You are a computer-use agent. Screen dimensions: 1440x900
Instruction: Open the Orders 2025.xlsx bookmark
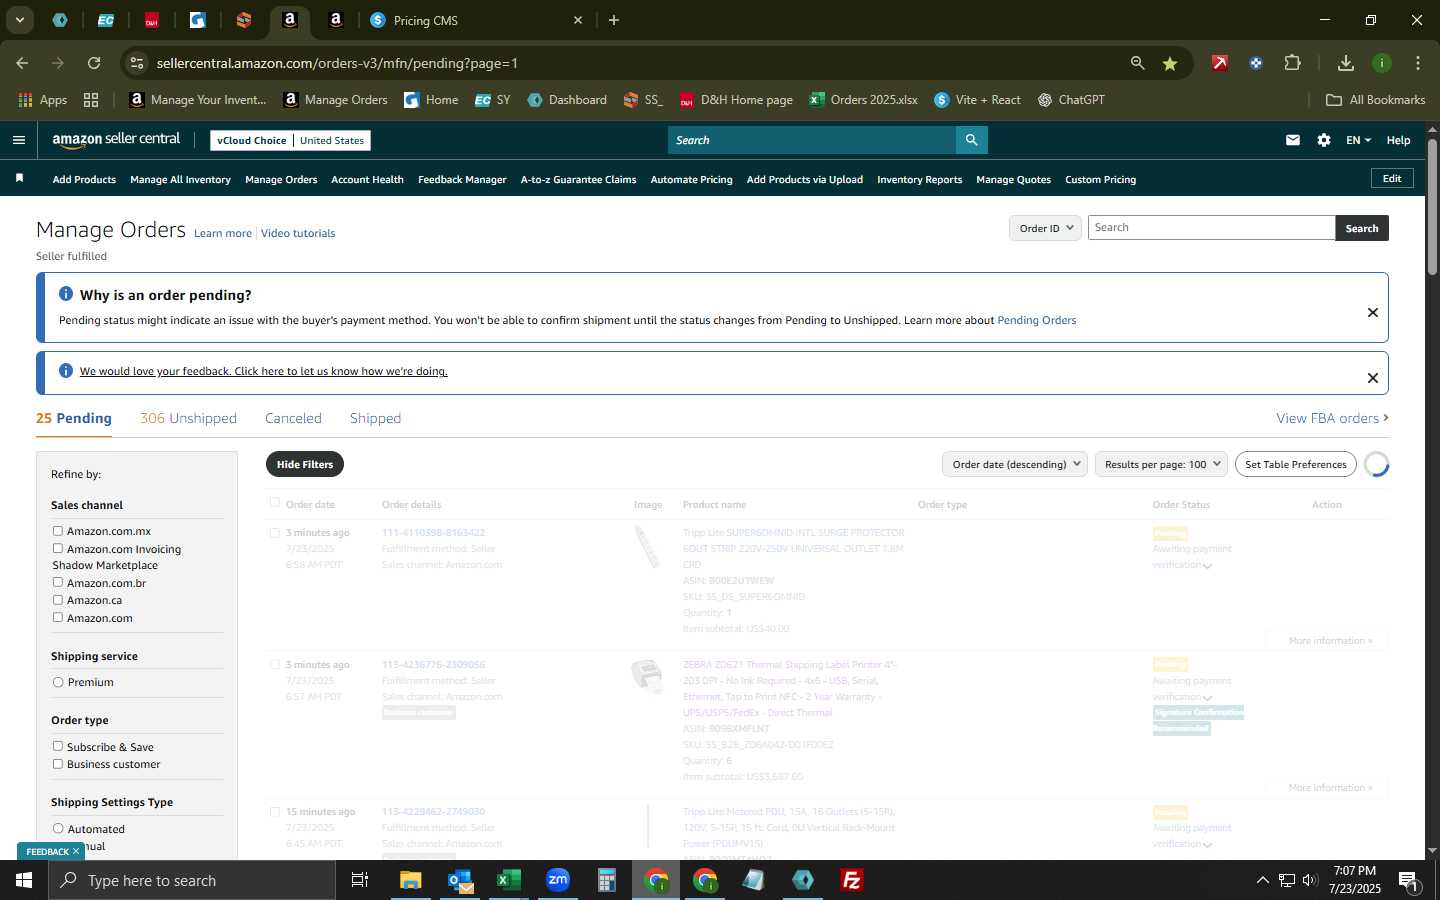863,100
